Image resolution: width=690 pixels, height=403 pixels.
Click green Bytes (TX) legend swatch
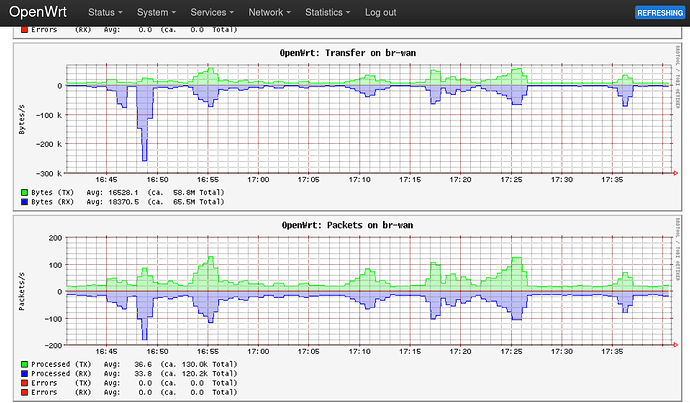coord(24,191)
